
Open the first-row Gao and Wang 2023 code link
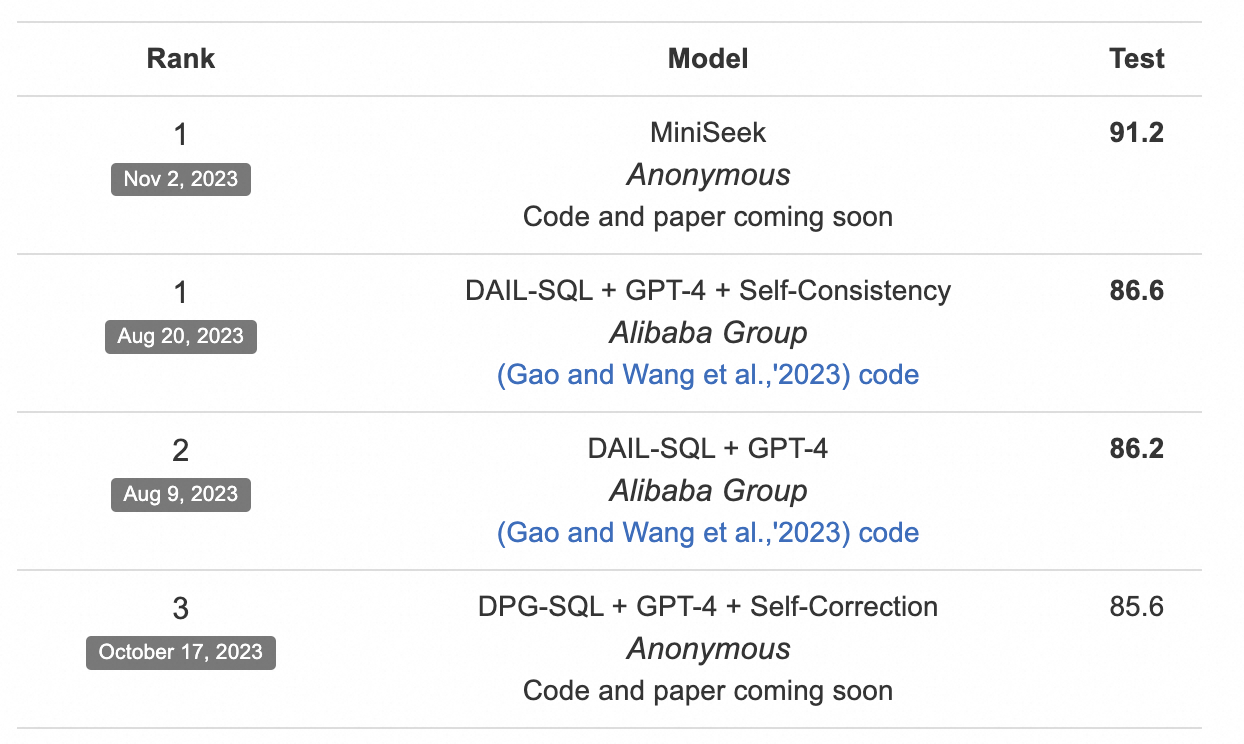[707, 375]
